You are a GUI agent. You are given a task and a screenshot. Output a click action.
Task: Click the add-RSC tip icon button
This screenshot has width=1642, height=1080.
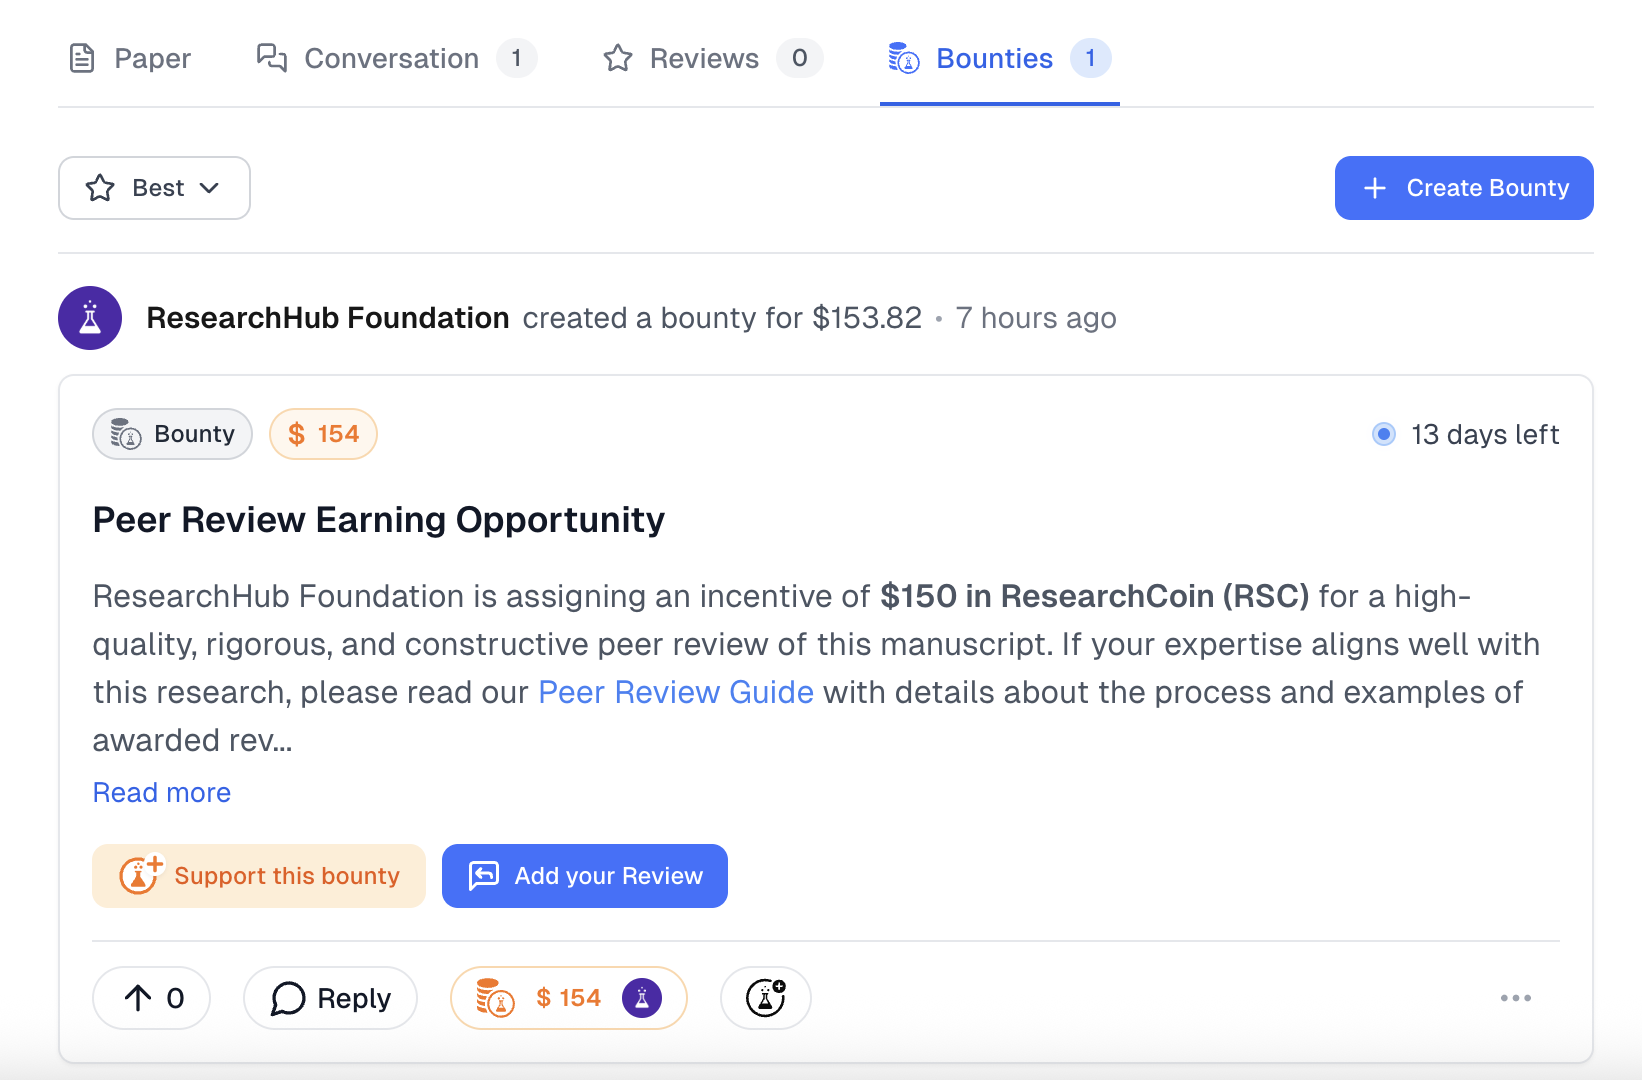click(766, 998)
